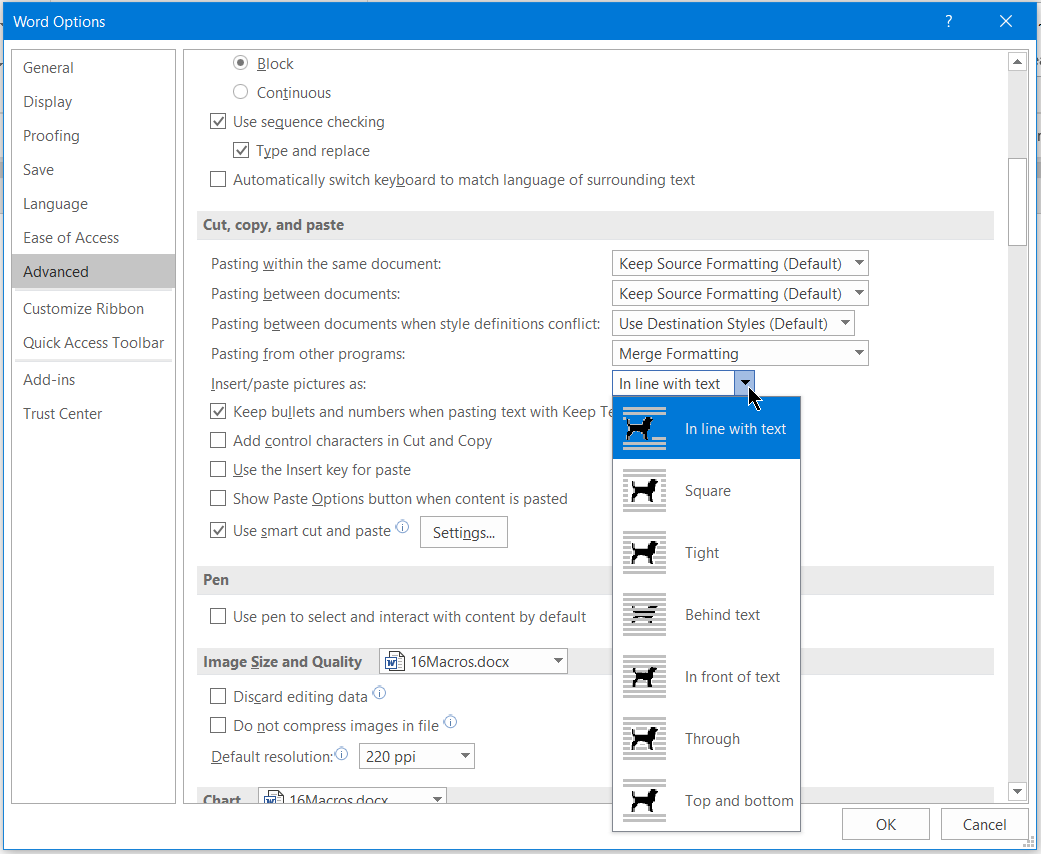Click info icon beside Use smart cut and paste
The image size is (1041, 854).
402,527
